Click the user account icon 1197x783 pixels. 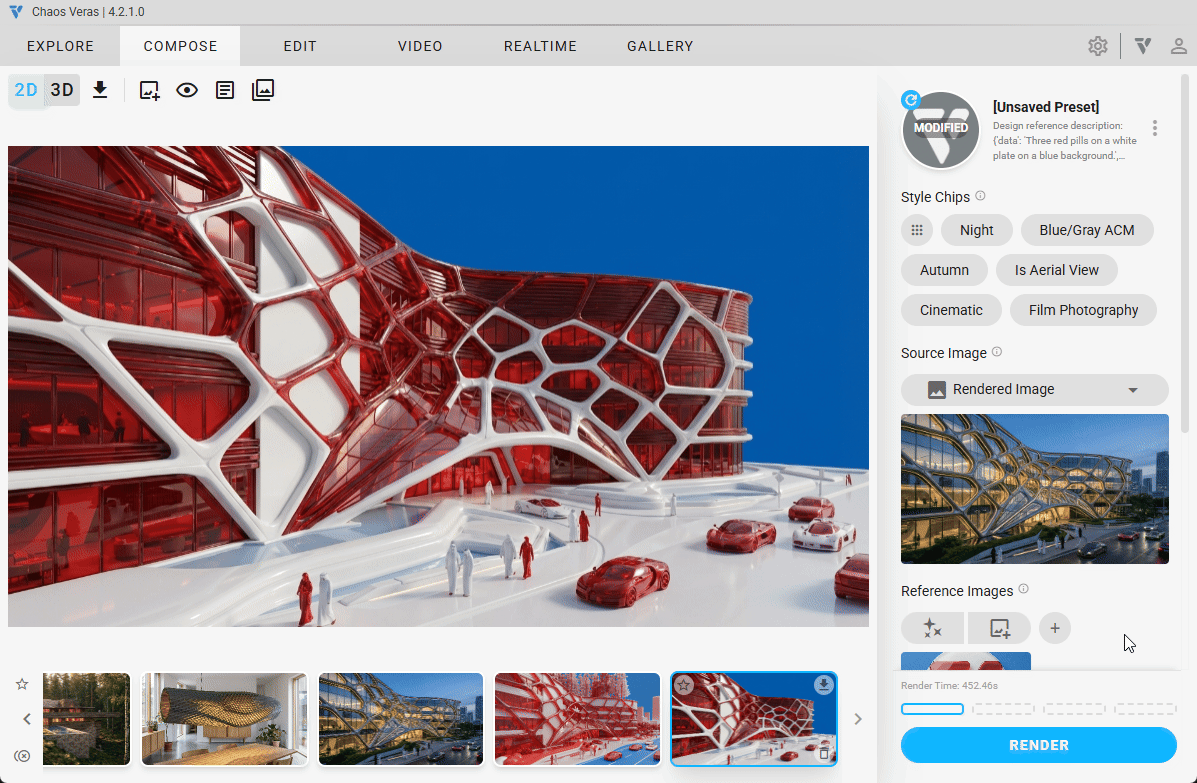click(1179, 46)
